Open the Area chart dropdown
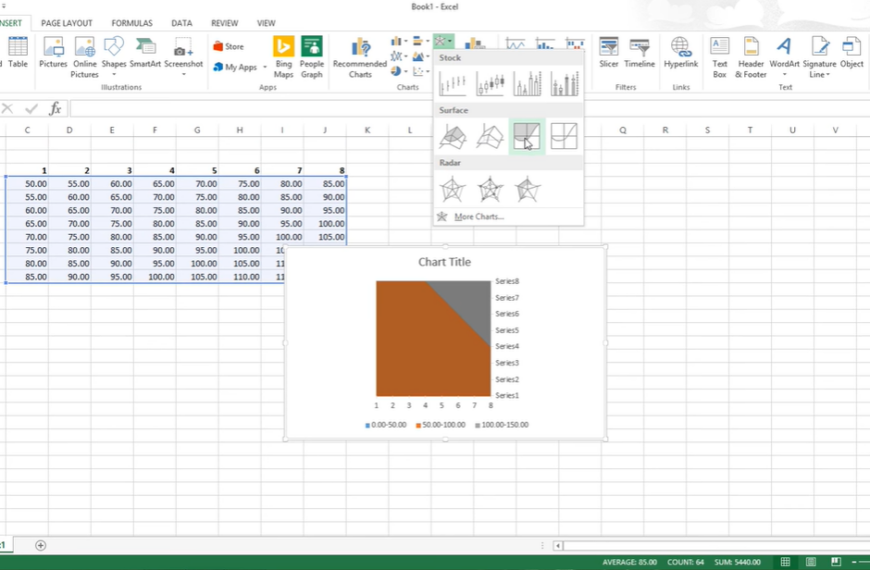 (x=421, y=56)
